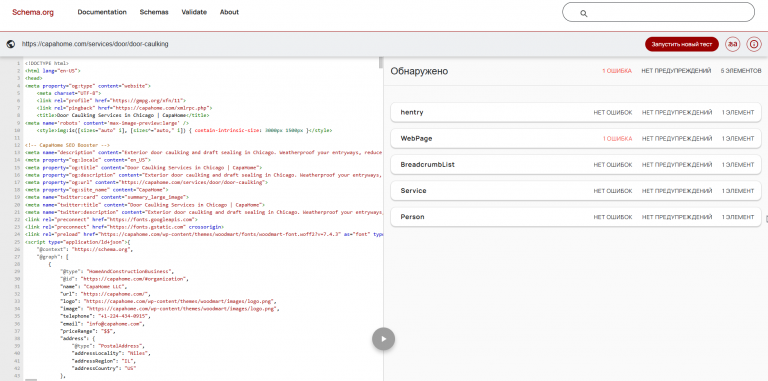
Task: Open the language selector icon
Action: pyautogui.click(x=733, y=44)
